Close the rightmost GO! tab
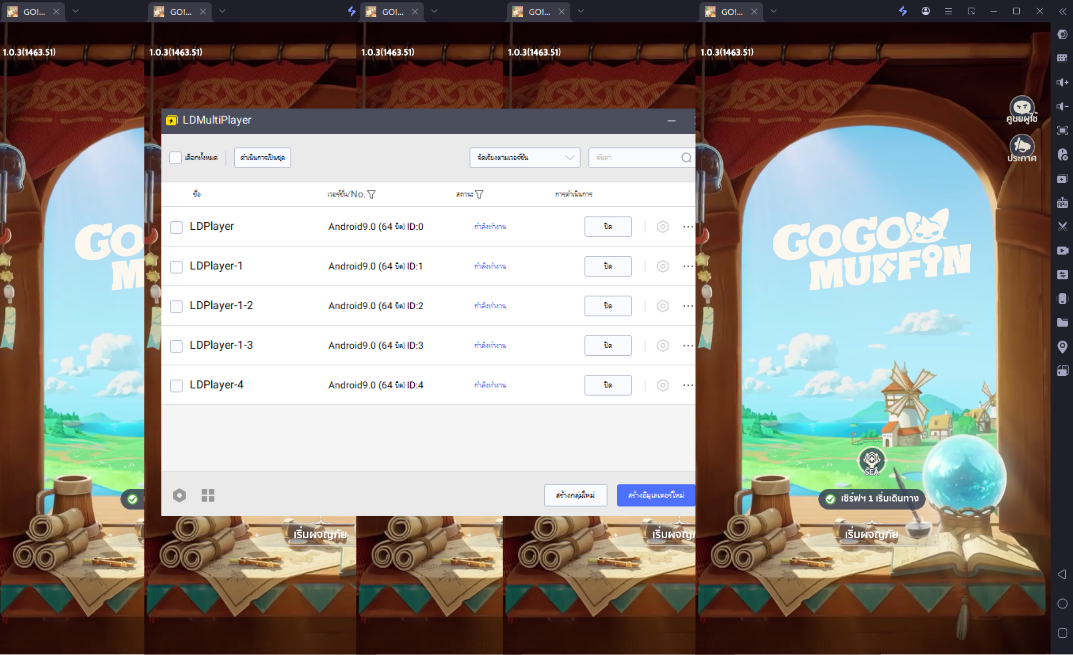Viewport: 1073px width, 655px height. pos(754,12)
